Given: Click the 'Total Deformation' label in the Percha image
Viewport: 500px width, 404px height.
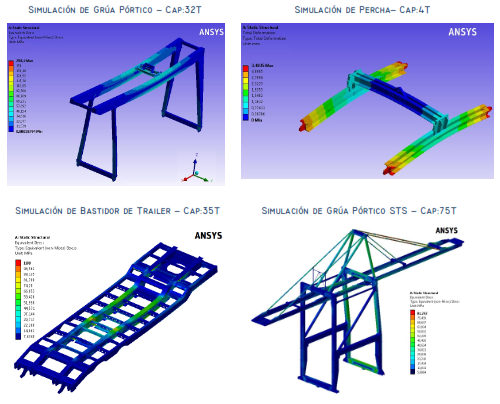Looking at the screenshot, I should (x=259, y=33).
